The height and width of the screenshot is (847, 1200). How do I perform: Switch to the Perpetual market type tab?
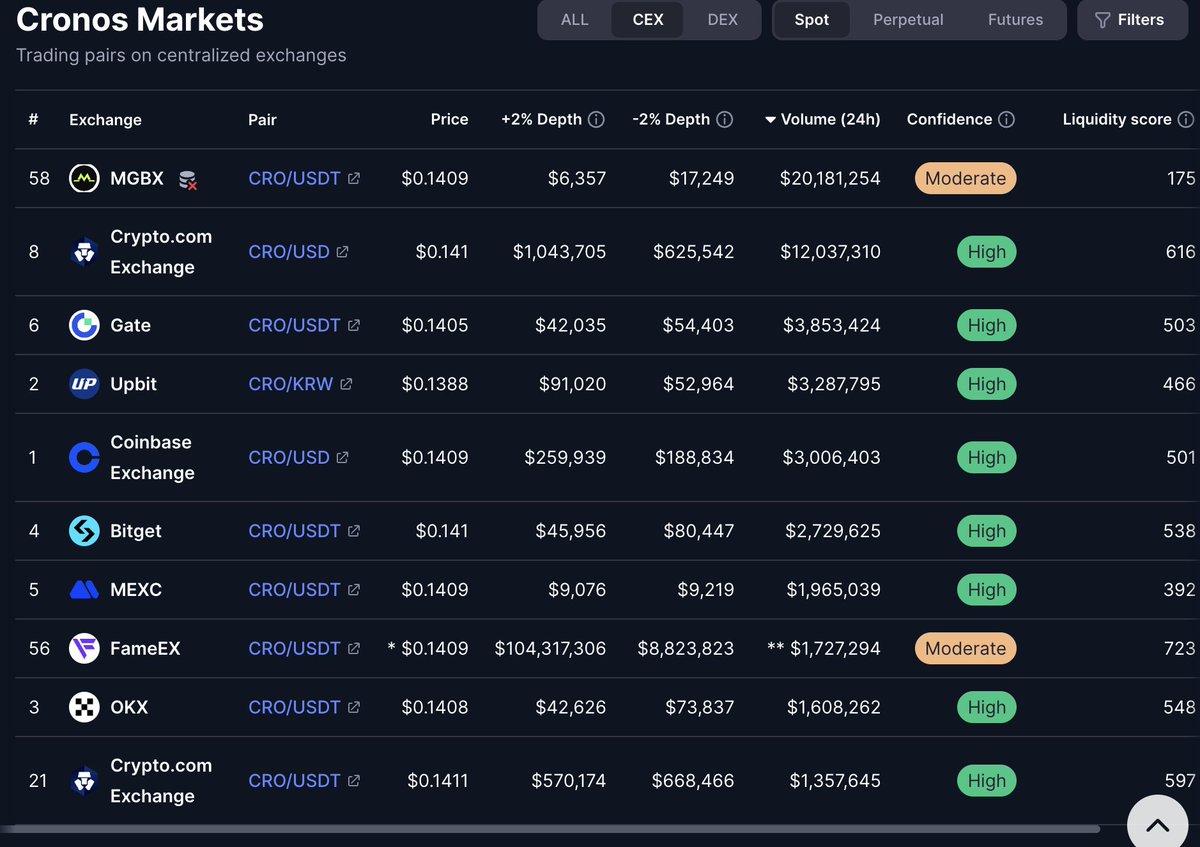(909, 19)
